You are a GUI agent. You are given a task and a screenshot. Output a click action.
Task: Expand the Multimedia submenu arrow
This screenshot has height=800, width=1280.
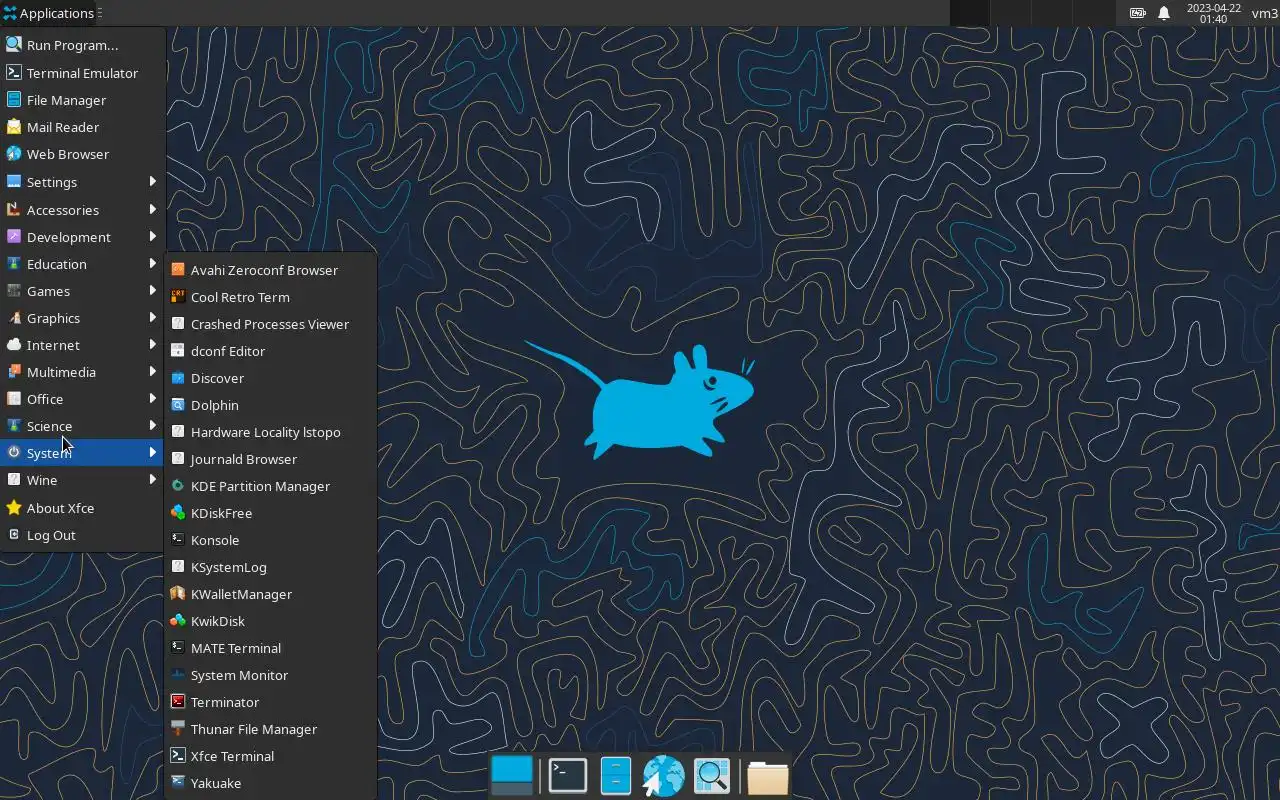coord(153,371)
